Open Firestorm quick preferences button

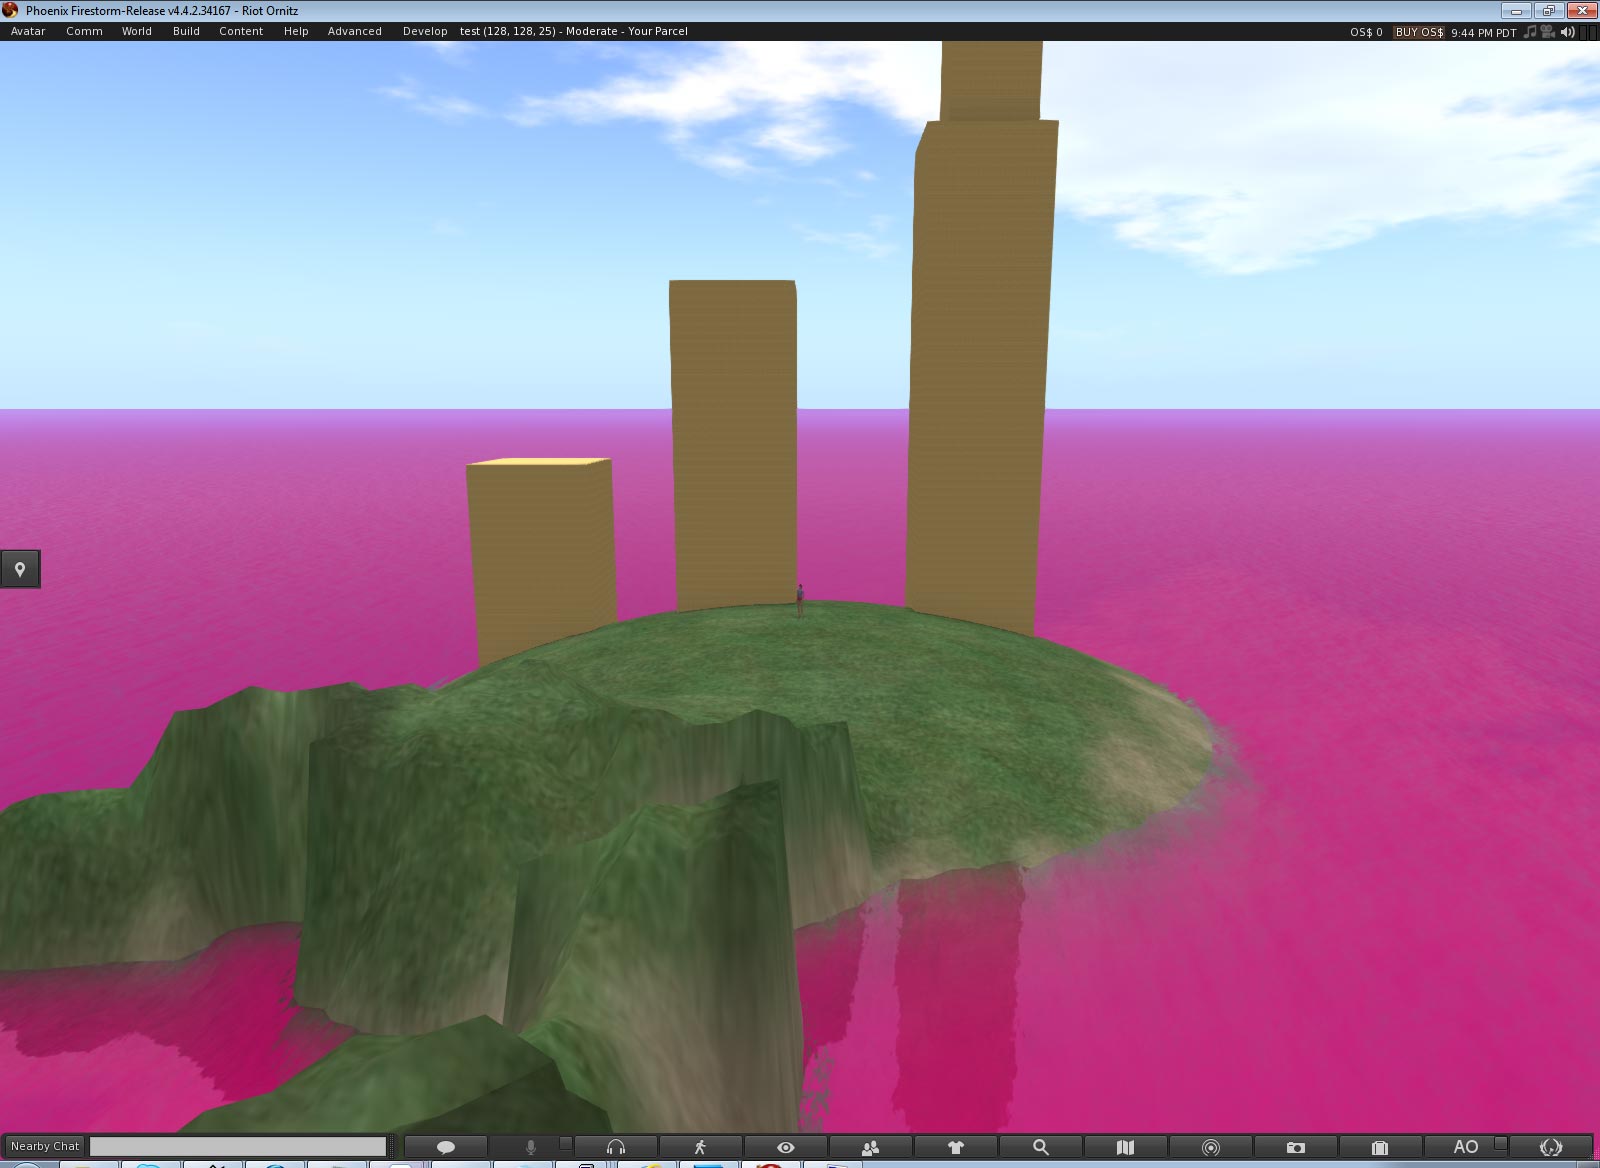click(1551, 1147)
